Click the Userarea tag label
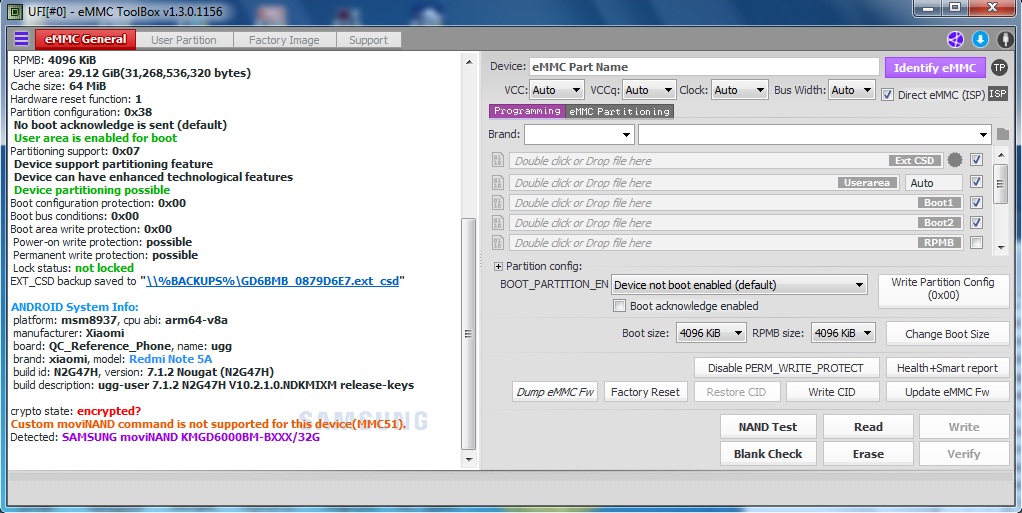This screenshot has width=1022, height=513. [x=867, y=183]
